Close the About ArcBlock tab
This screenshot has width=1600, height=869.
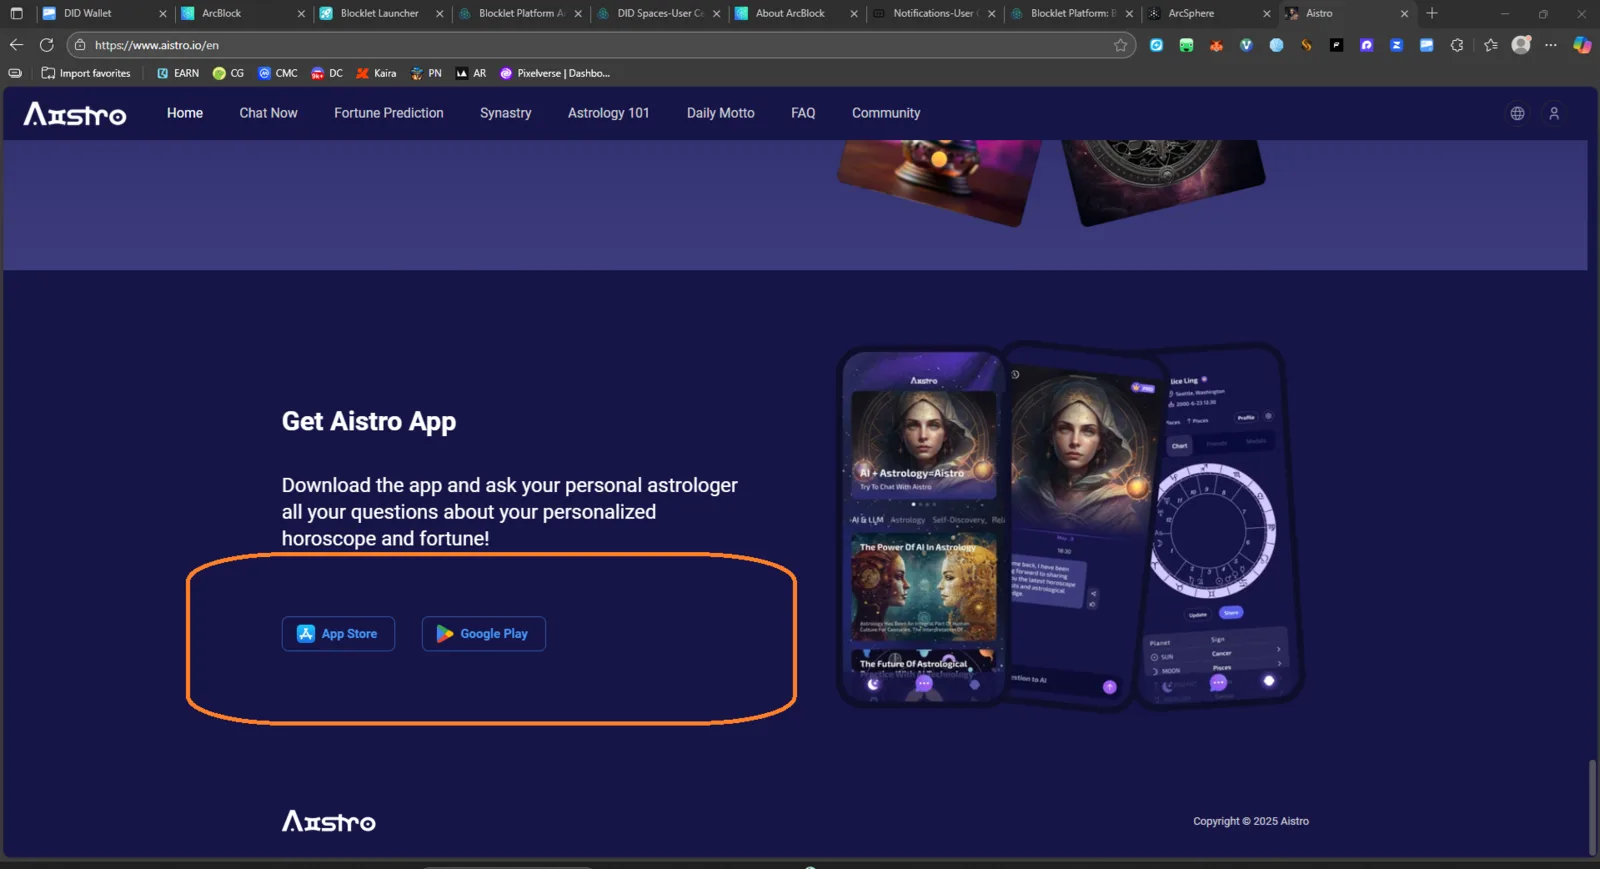[x=854, y=14]
